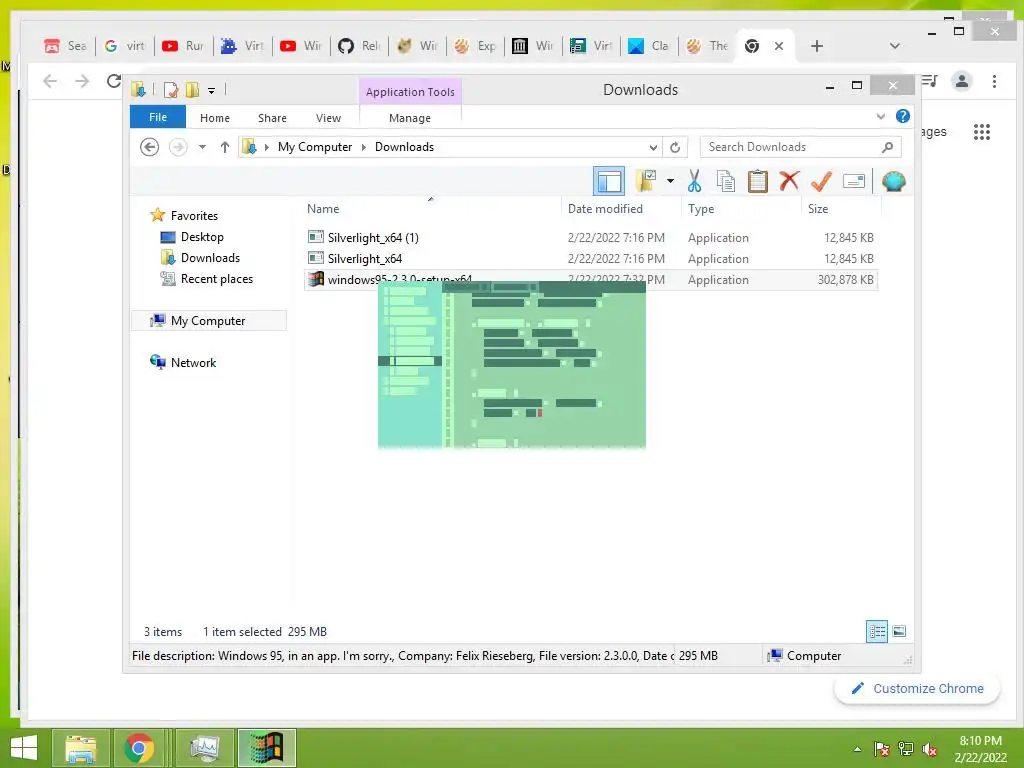Click the Chrome profile avatar icon

pos(961,81)
